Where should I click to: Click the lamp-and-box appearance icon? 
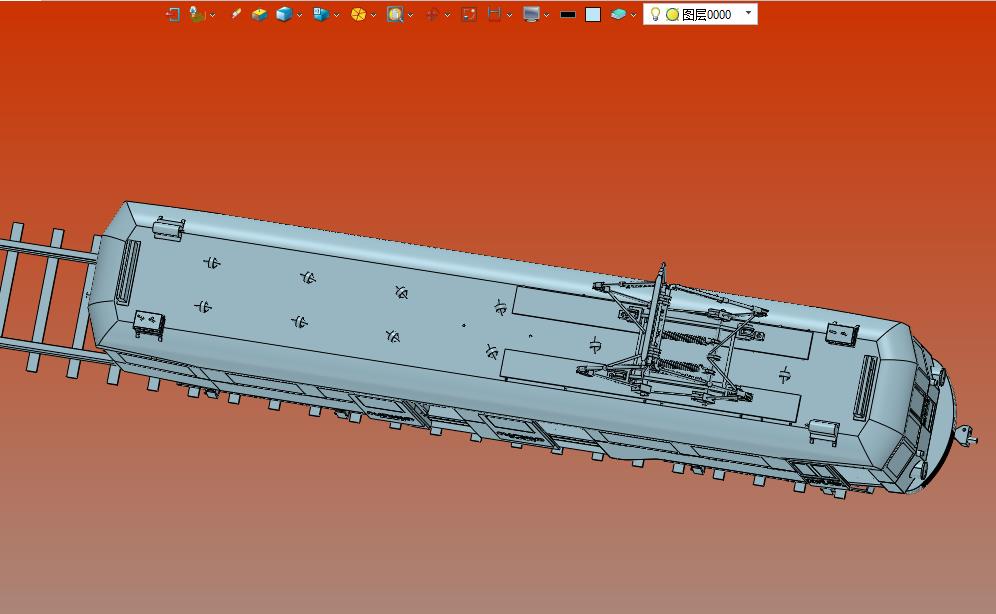click(197, 15)
